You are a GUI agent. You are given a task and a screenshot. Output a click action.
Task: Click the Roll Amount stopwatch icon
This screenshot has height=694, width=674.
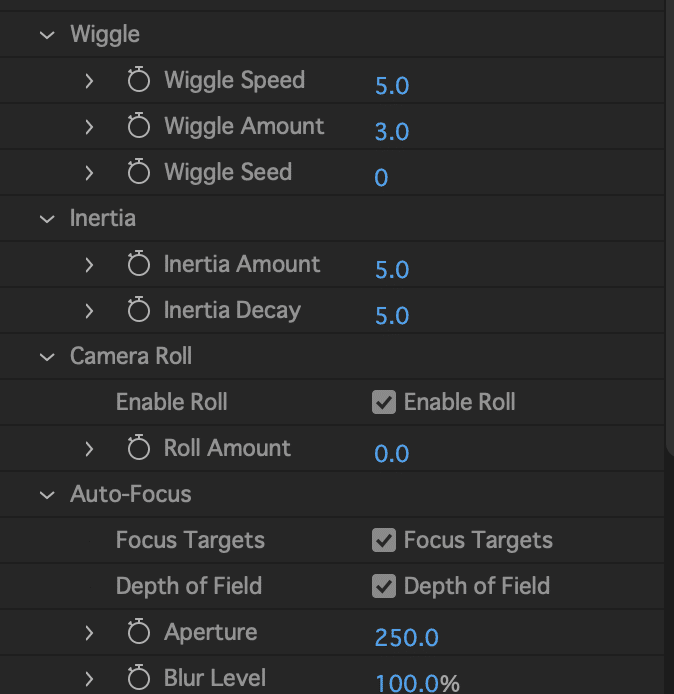pos(139,449)
